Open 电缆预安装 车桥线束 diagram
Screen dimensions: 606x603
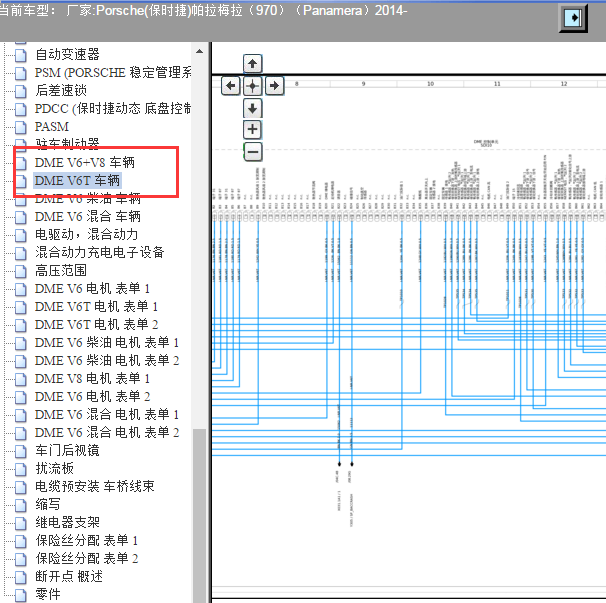95,486
